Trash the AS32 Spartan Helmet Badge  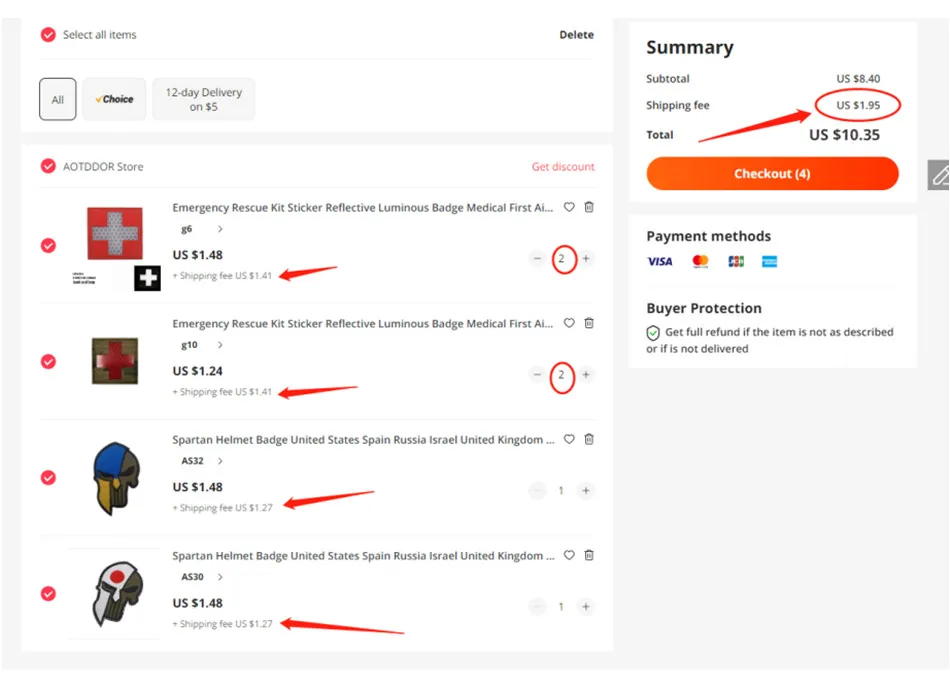[x=589, y=439]
